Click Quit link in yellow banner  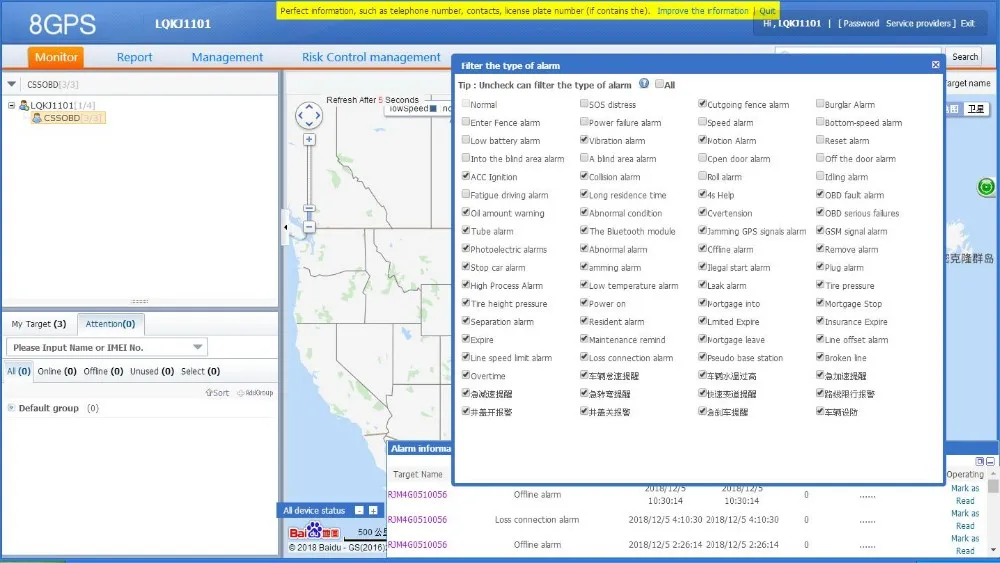(x=767, y=11)
